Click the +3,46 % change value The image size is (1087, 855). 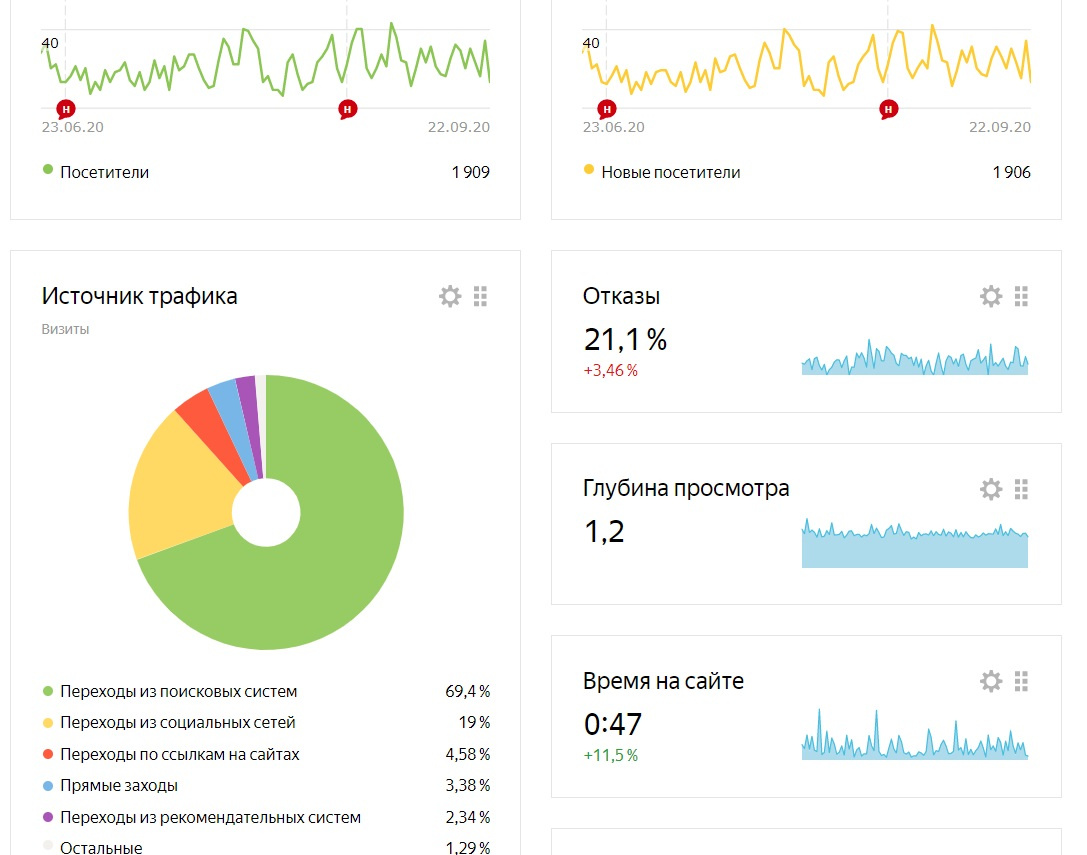click(x=610, y=370)
